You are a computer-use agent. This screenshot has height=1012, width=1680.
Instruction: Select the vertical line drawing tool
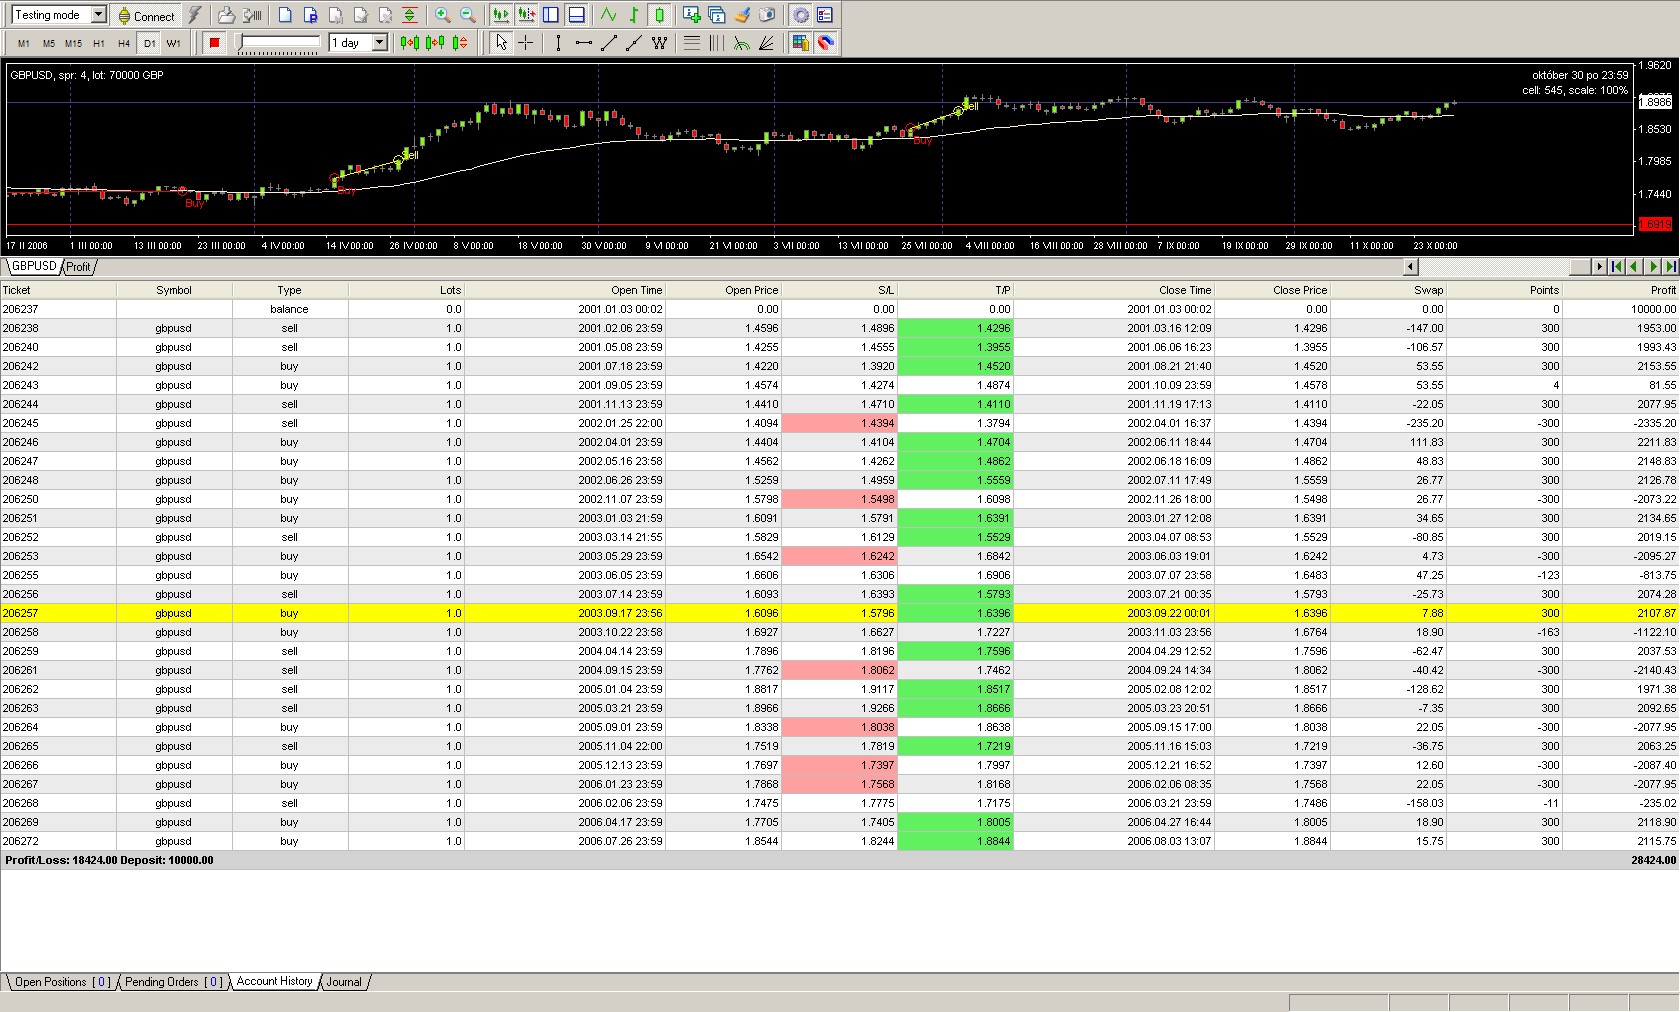pos(558,43)
